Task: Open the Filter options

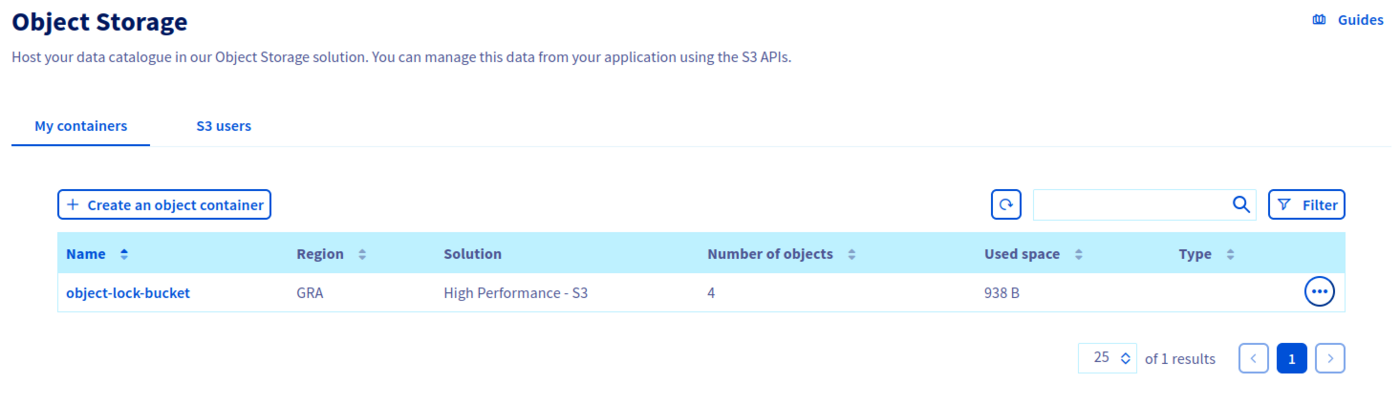Action: (x=1306, y=205)
